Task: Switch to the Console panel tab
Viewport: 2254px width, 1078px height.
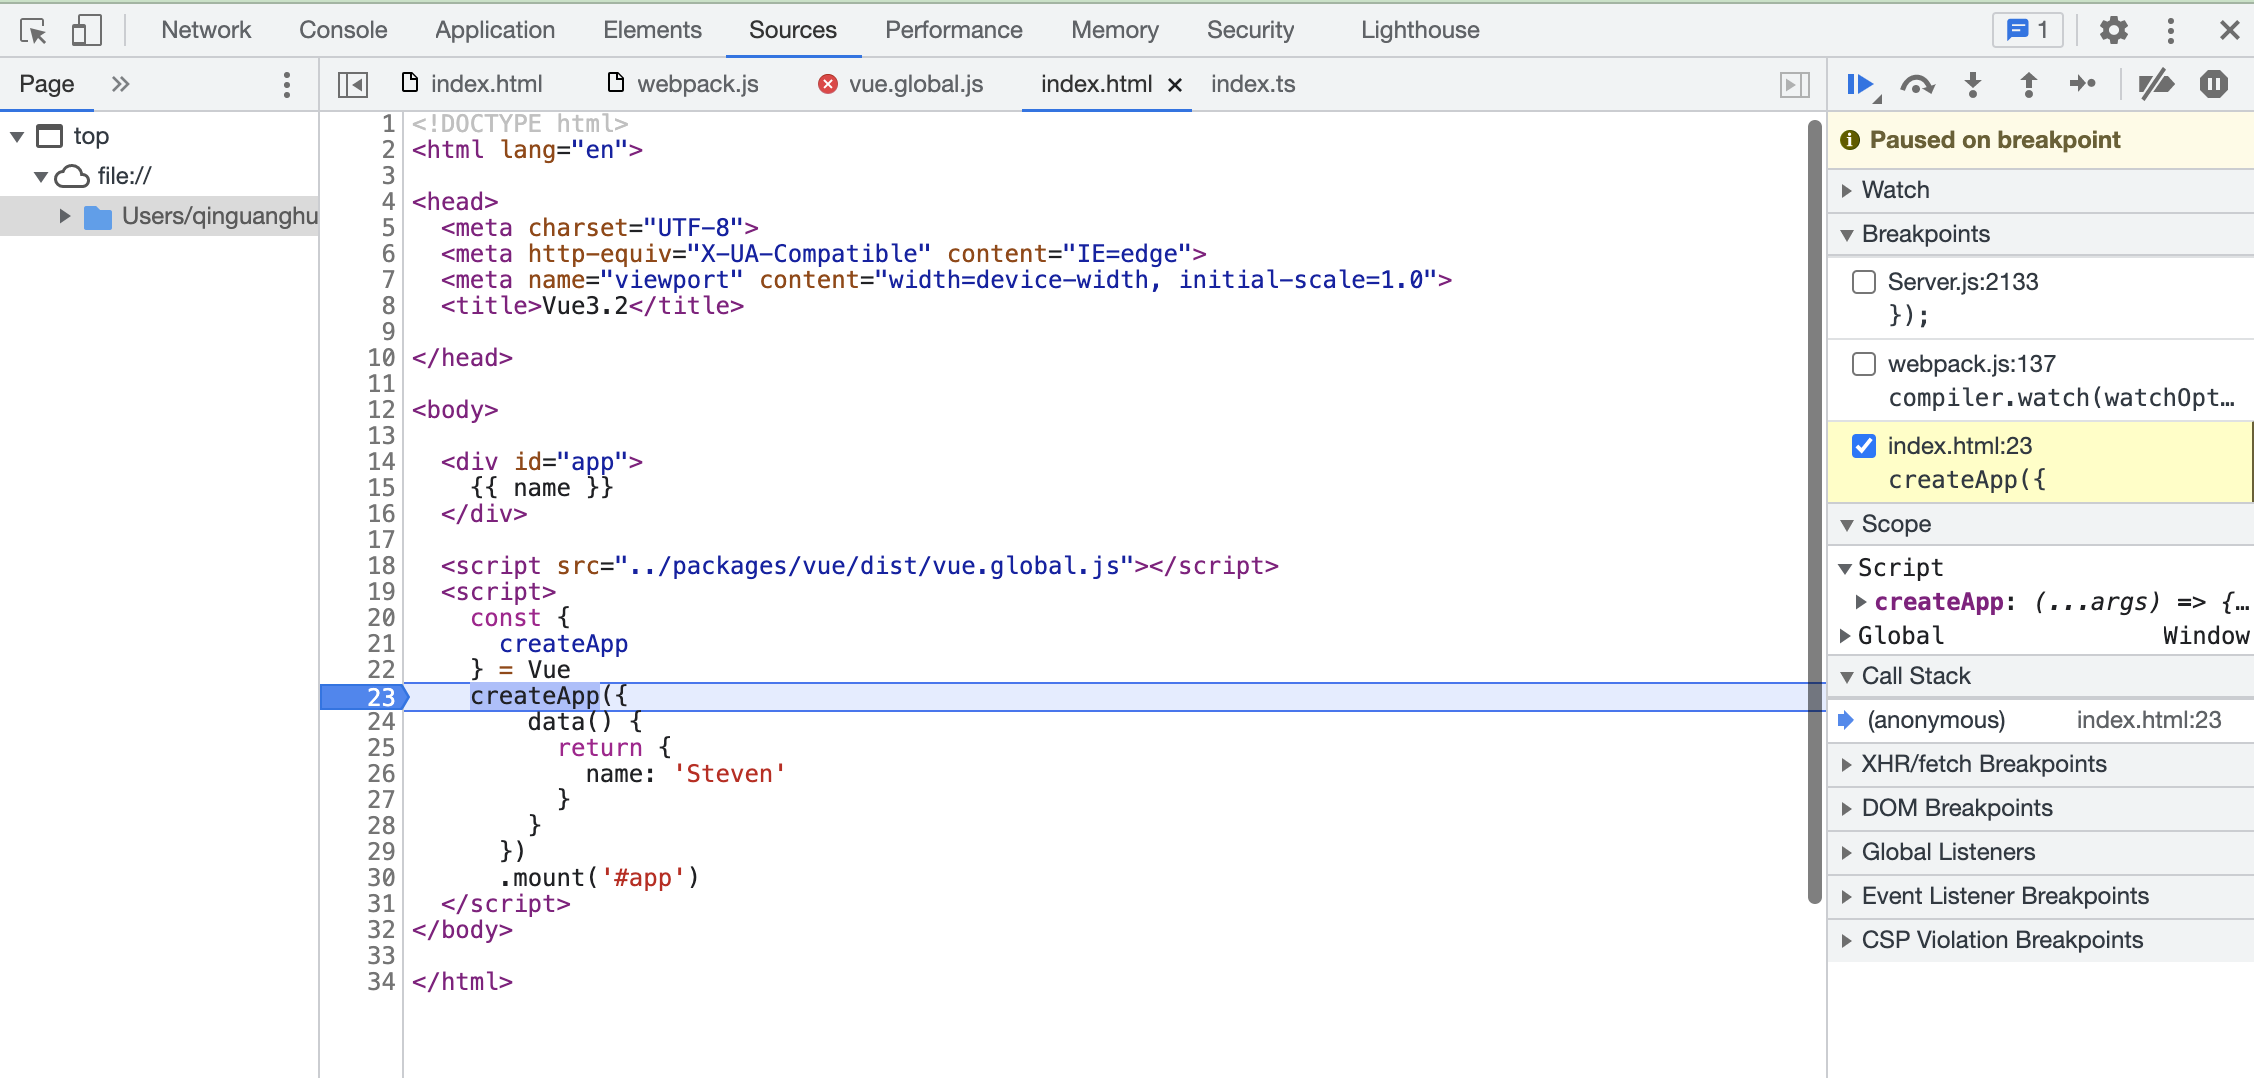Action: tap(343, 30)
